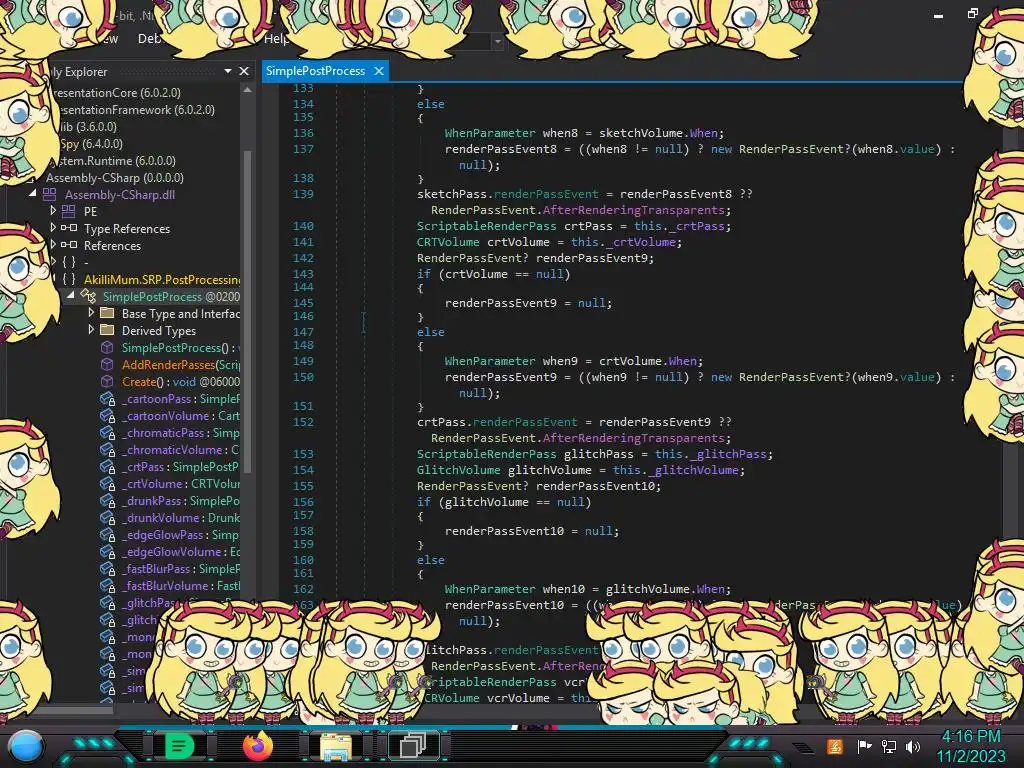The height and width of the screenshot is (768, 1024).
Task: Click the _fastBlurPass field icon
Action: tap(107, 568)
